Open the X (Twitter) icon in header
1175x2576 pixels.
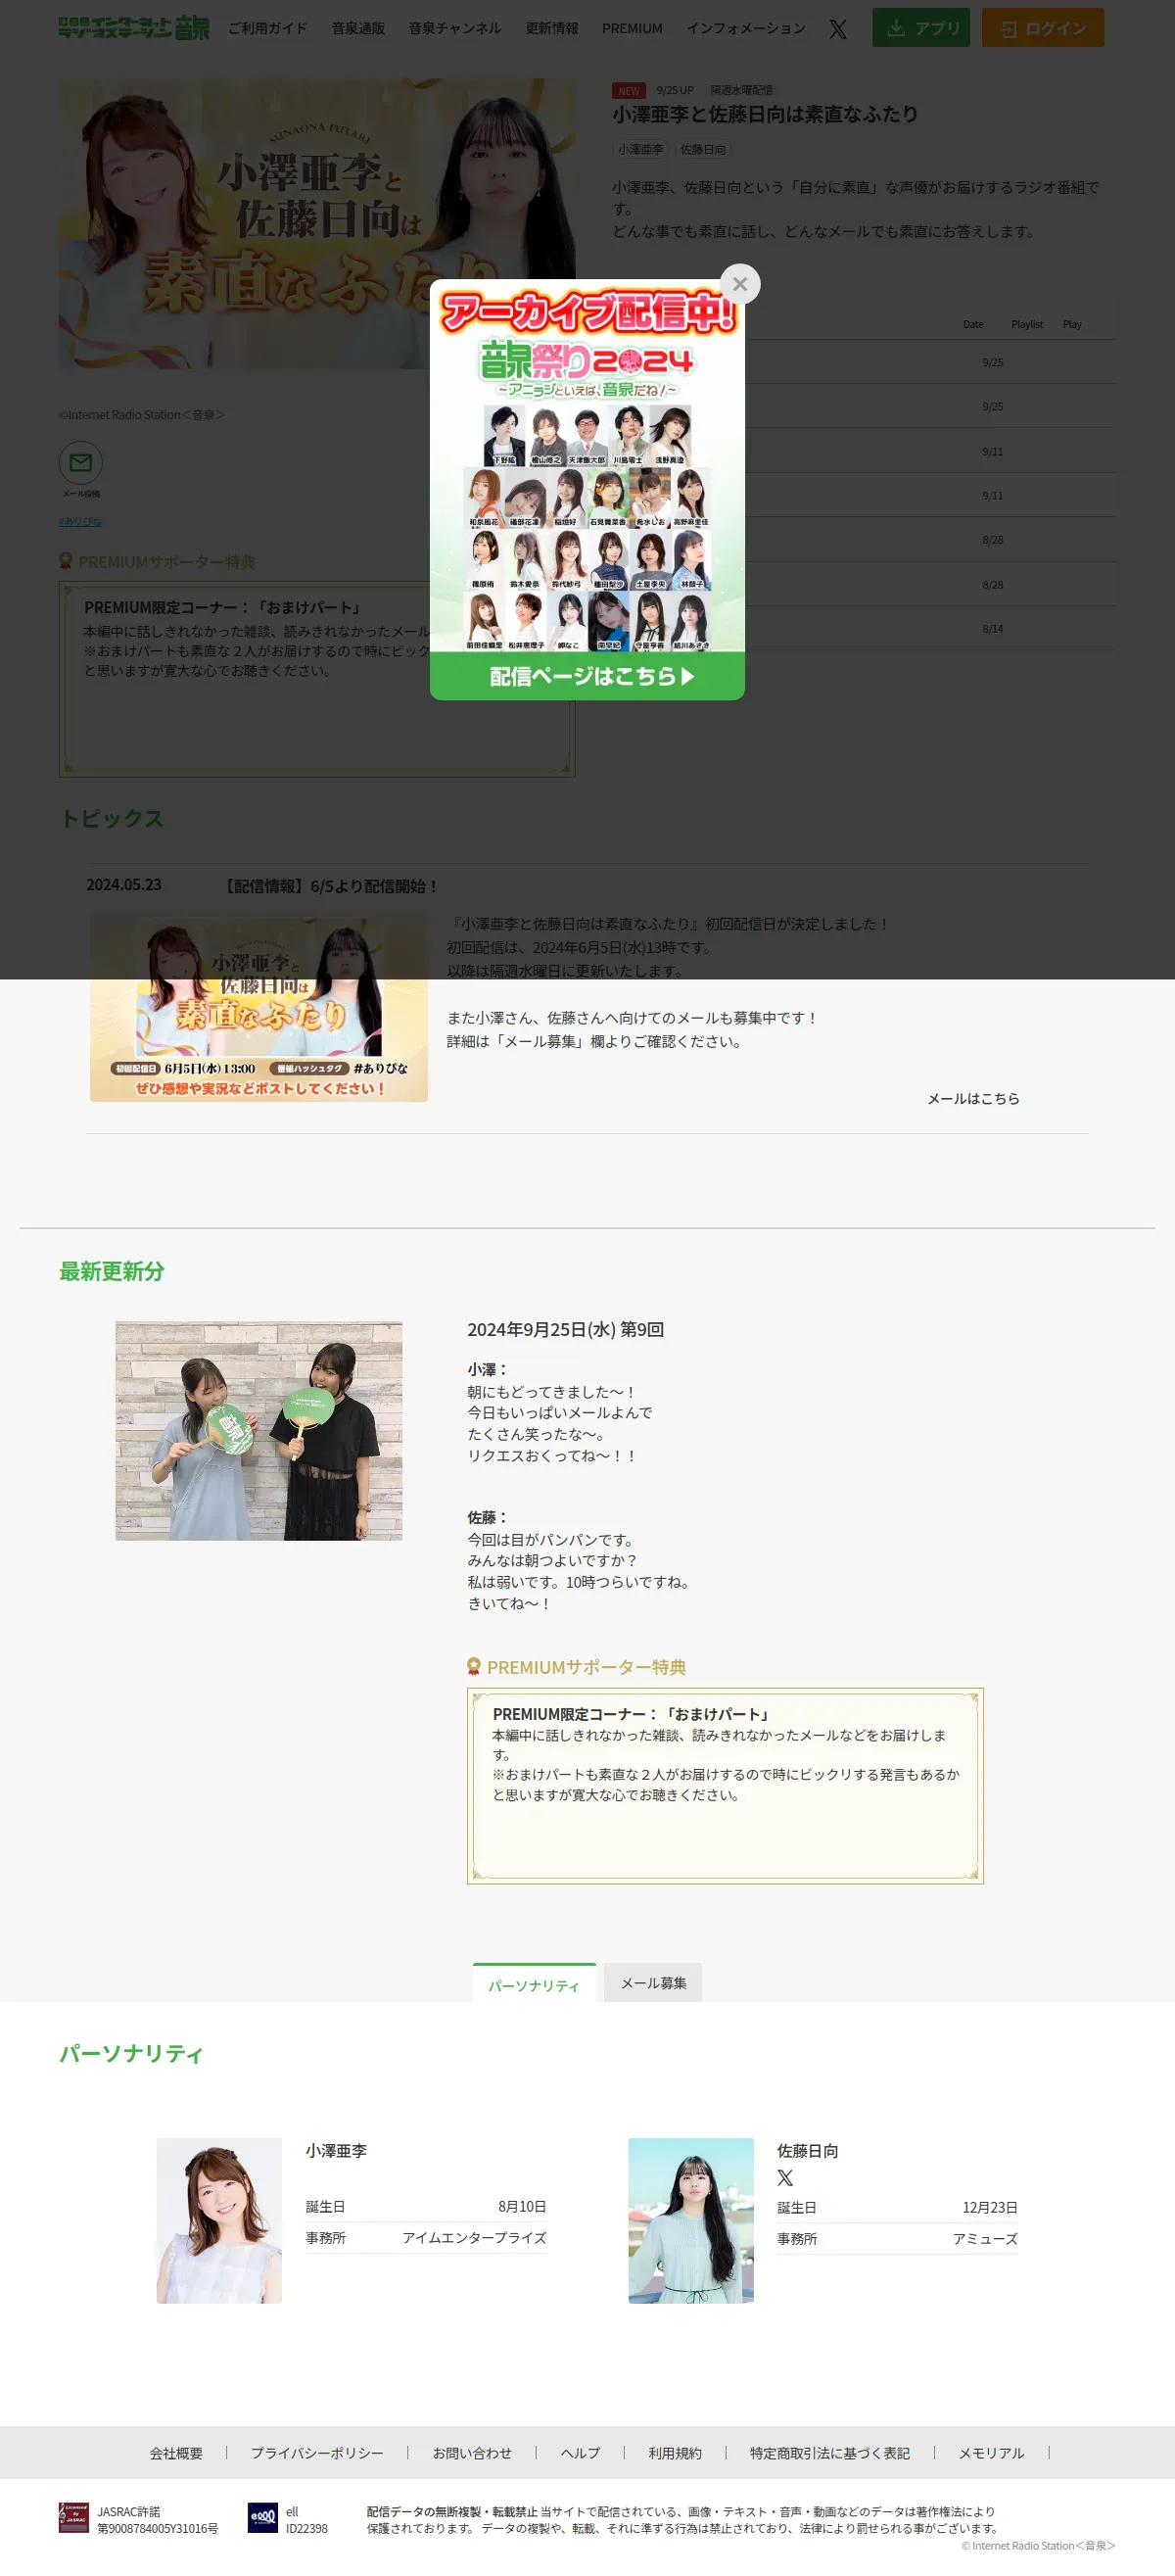coord(838,28)
